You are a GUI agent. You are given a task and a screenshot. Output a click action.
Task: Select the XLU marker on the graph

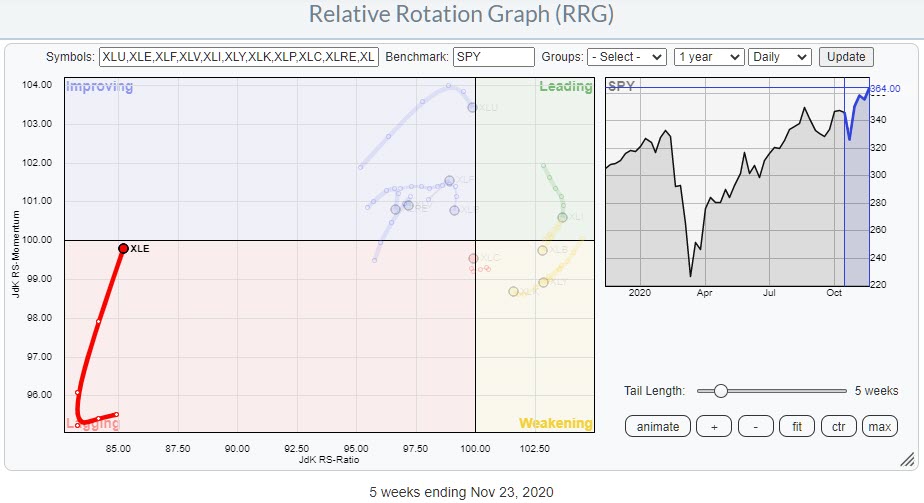472,107
